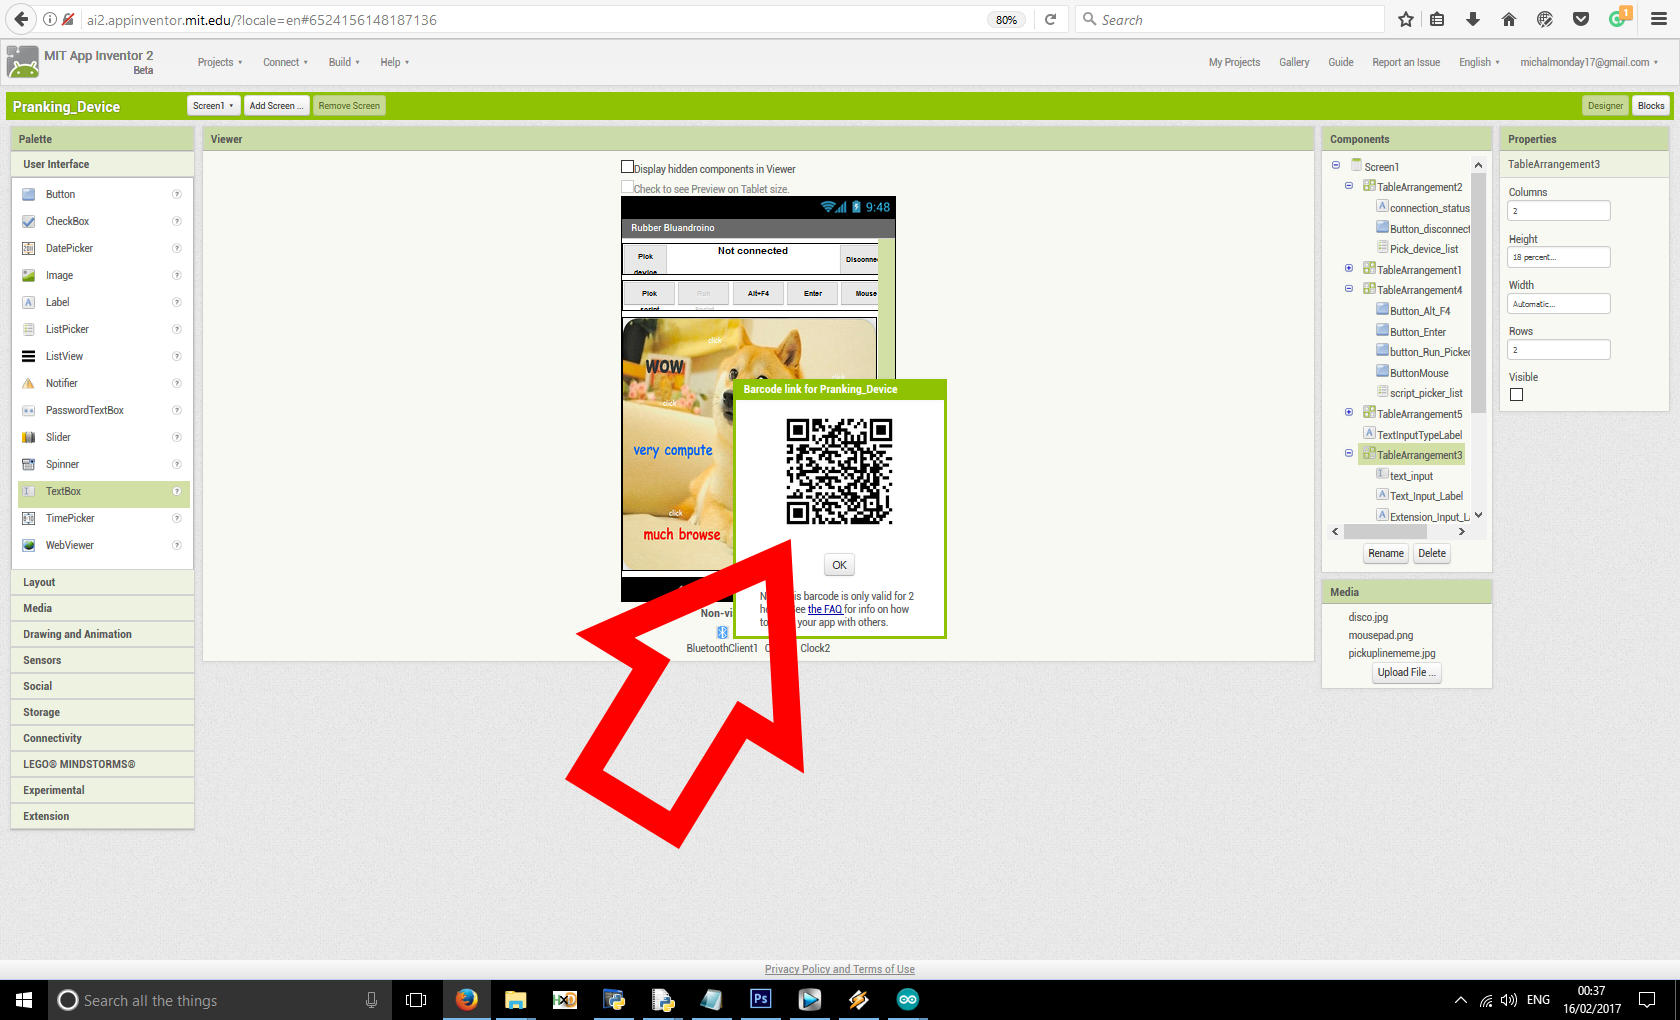Toggle the Visible property checkbox
This screenshot has width=1680, height=1020.
1517,395
